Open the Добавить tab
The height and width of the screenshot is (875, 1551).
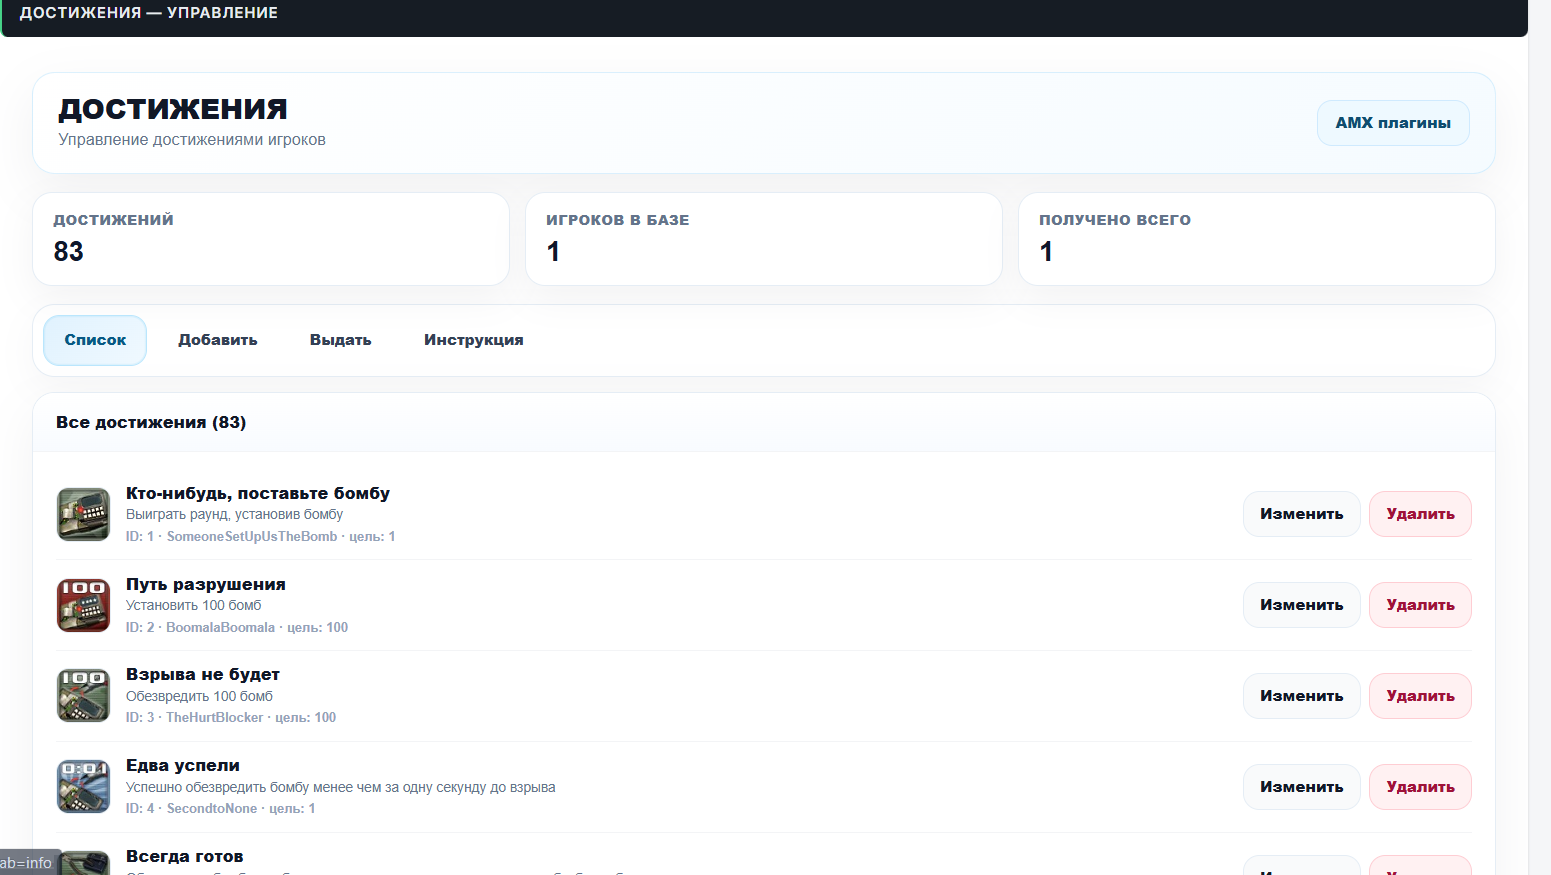(218, 340)
